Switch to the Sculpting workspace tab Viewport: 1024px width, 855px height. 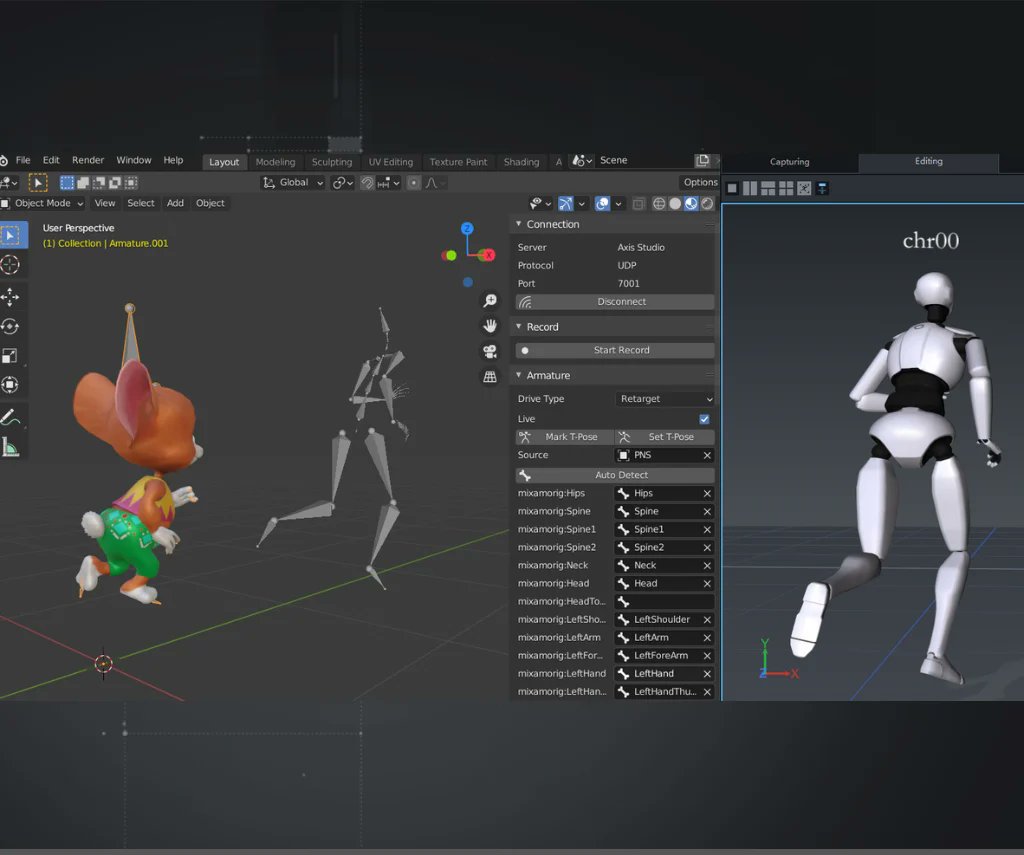(x=332, y=162)
